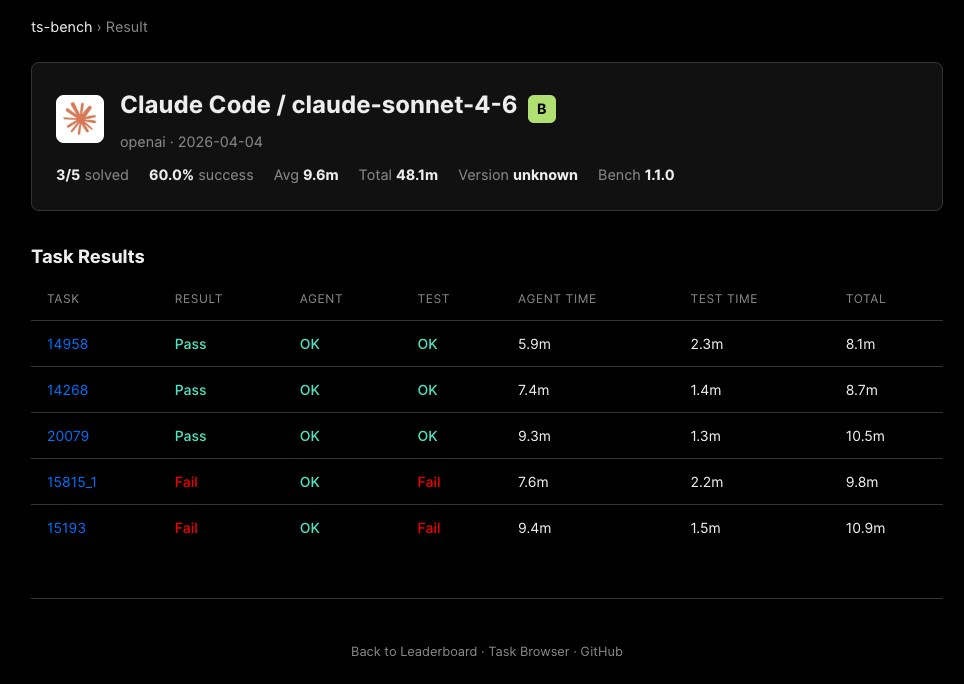Click agent time 7.6m
The image size is (964, 684).
pyautogui.click(x=533, y=482)
